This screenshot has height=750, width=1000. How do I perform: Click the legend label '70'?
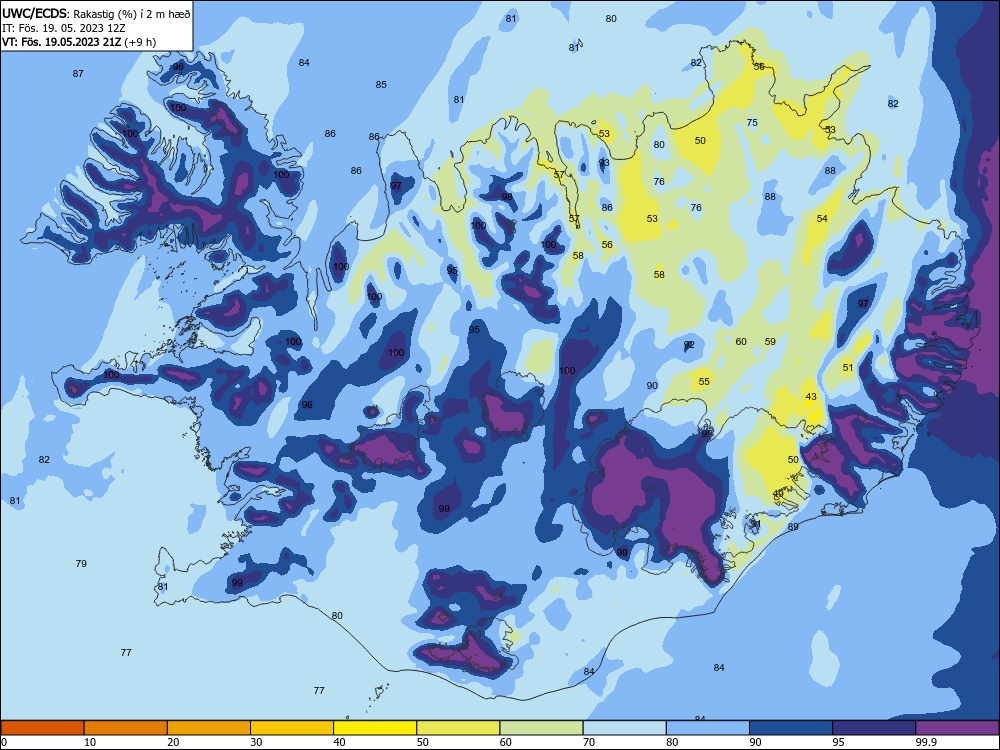(589, 742)
